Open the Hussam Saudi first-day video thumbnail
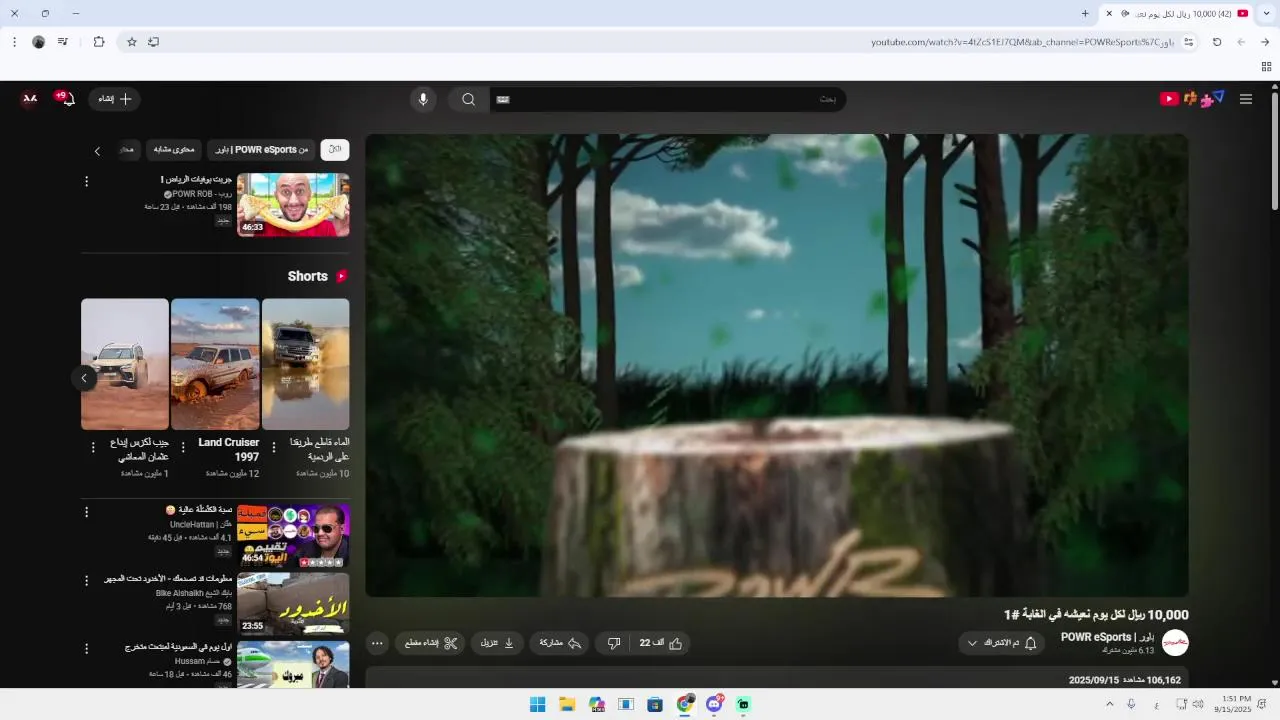The image size is (1280, 720). click(x=293, y=664)
